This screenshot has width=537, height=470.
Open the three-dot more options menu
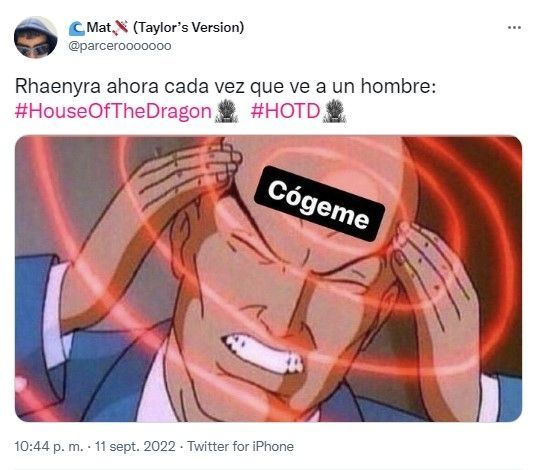pyautogui.click(x=514, y=27)
